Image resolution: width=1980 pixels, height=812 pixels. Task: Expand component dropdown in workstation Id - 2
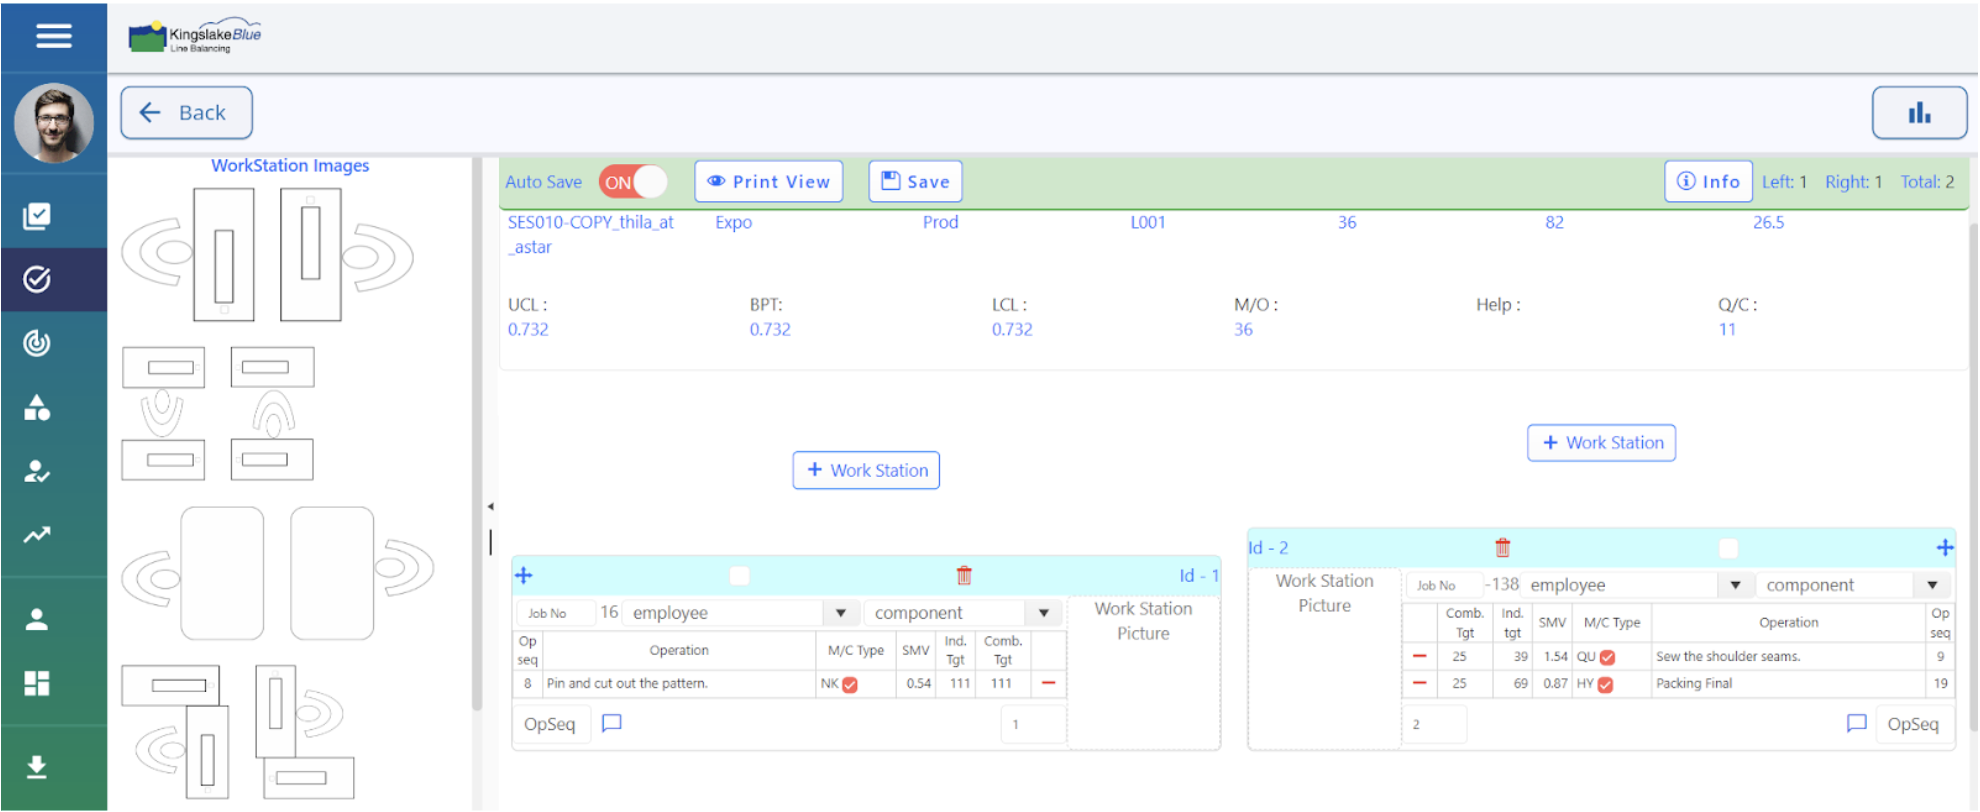(x=1932, y=585)
